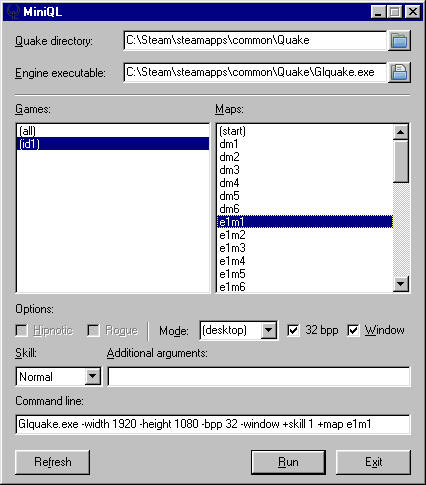Expand the Skill dropdown set to Normal
The width and height of the screenshot is (426, 485).
click(93, 377)
